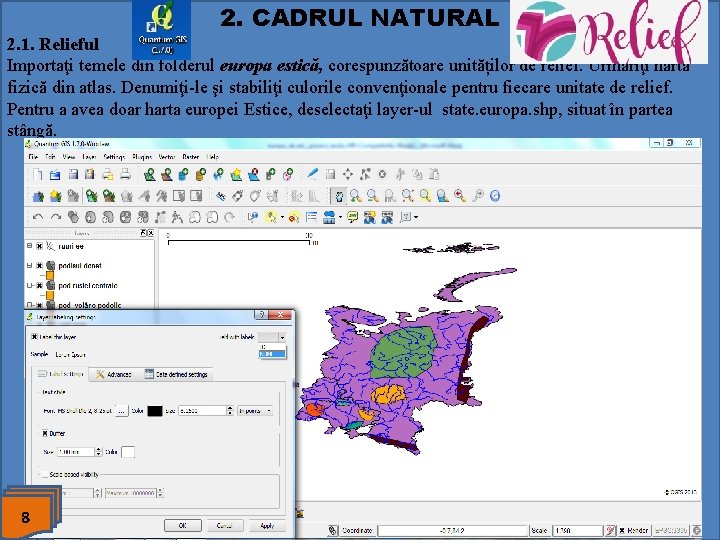Open the Plugins menu
Viewport: 720px width, 540px height.
point(142,157)
